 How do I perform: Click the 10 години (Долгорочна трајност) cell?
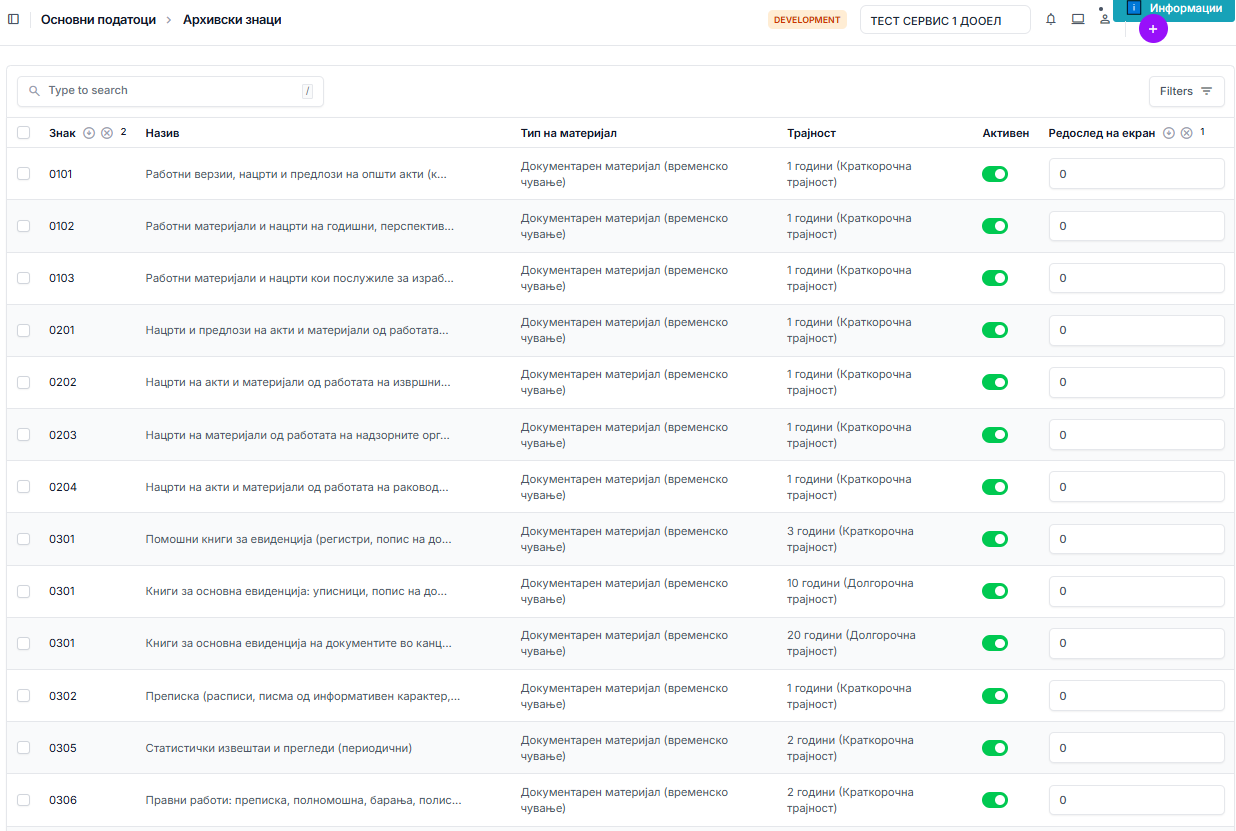tap(851, 591)
